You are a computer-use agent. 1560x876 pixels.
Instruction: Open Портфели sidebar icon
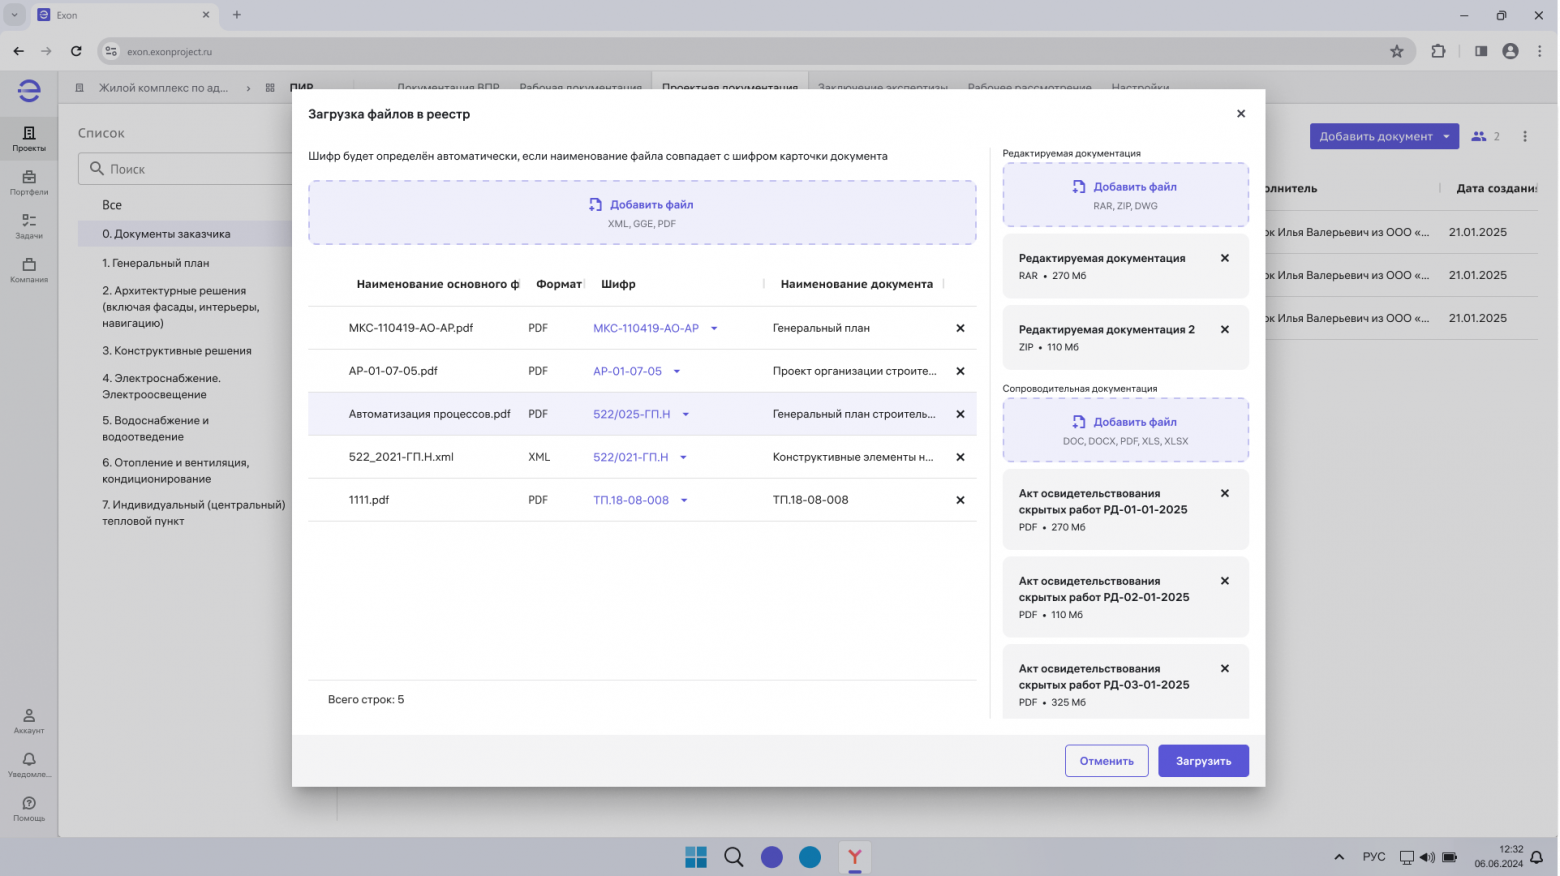click(x=29, y=182)
